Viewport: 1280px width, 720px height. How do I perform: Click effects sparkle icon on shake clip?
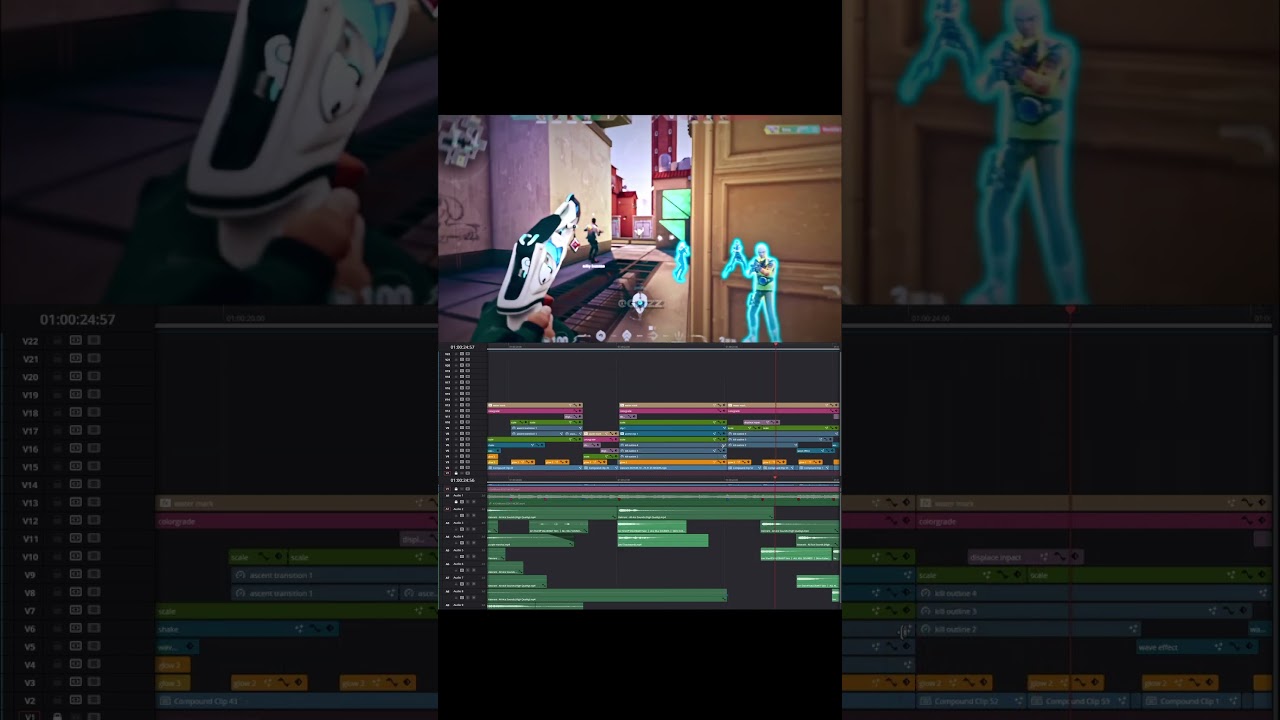pos(299,629)
